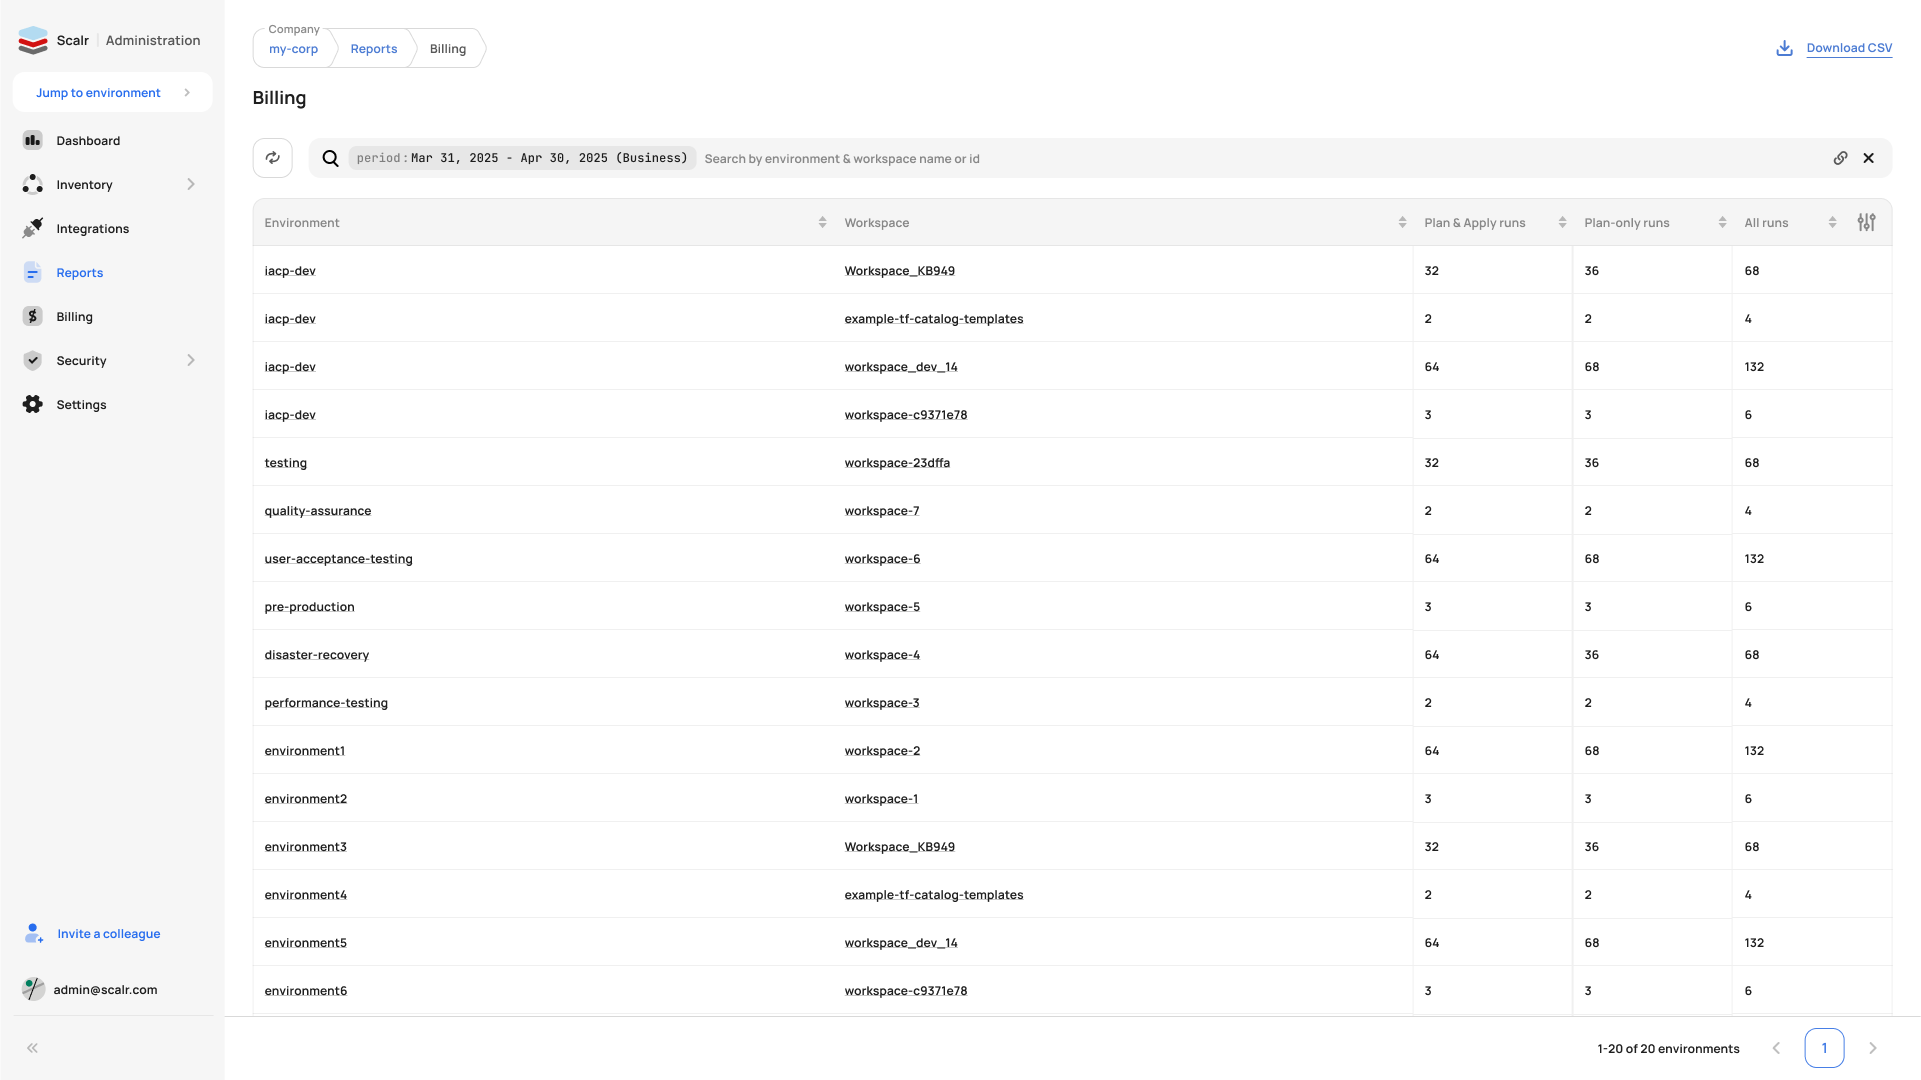This screenshot has width=1921, height=1080.
Task: Go to Reports breadcrumb
Action: 374,49
